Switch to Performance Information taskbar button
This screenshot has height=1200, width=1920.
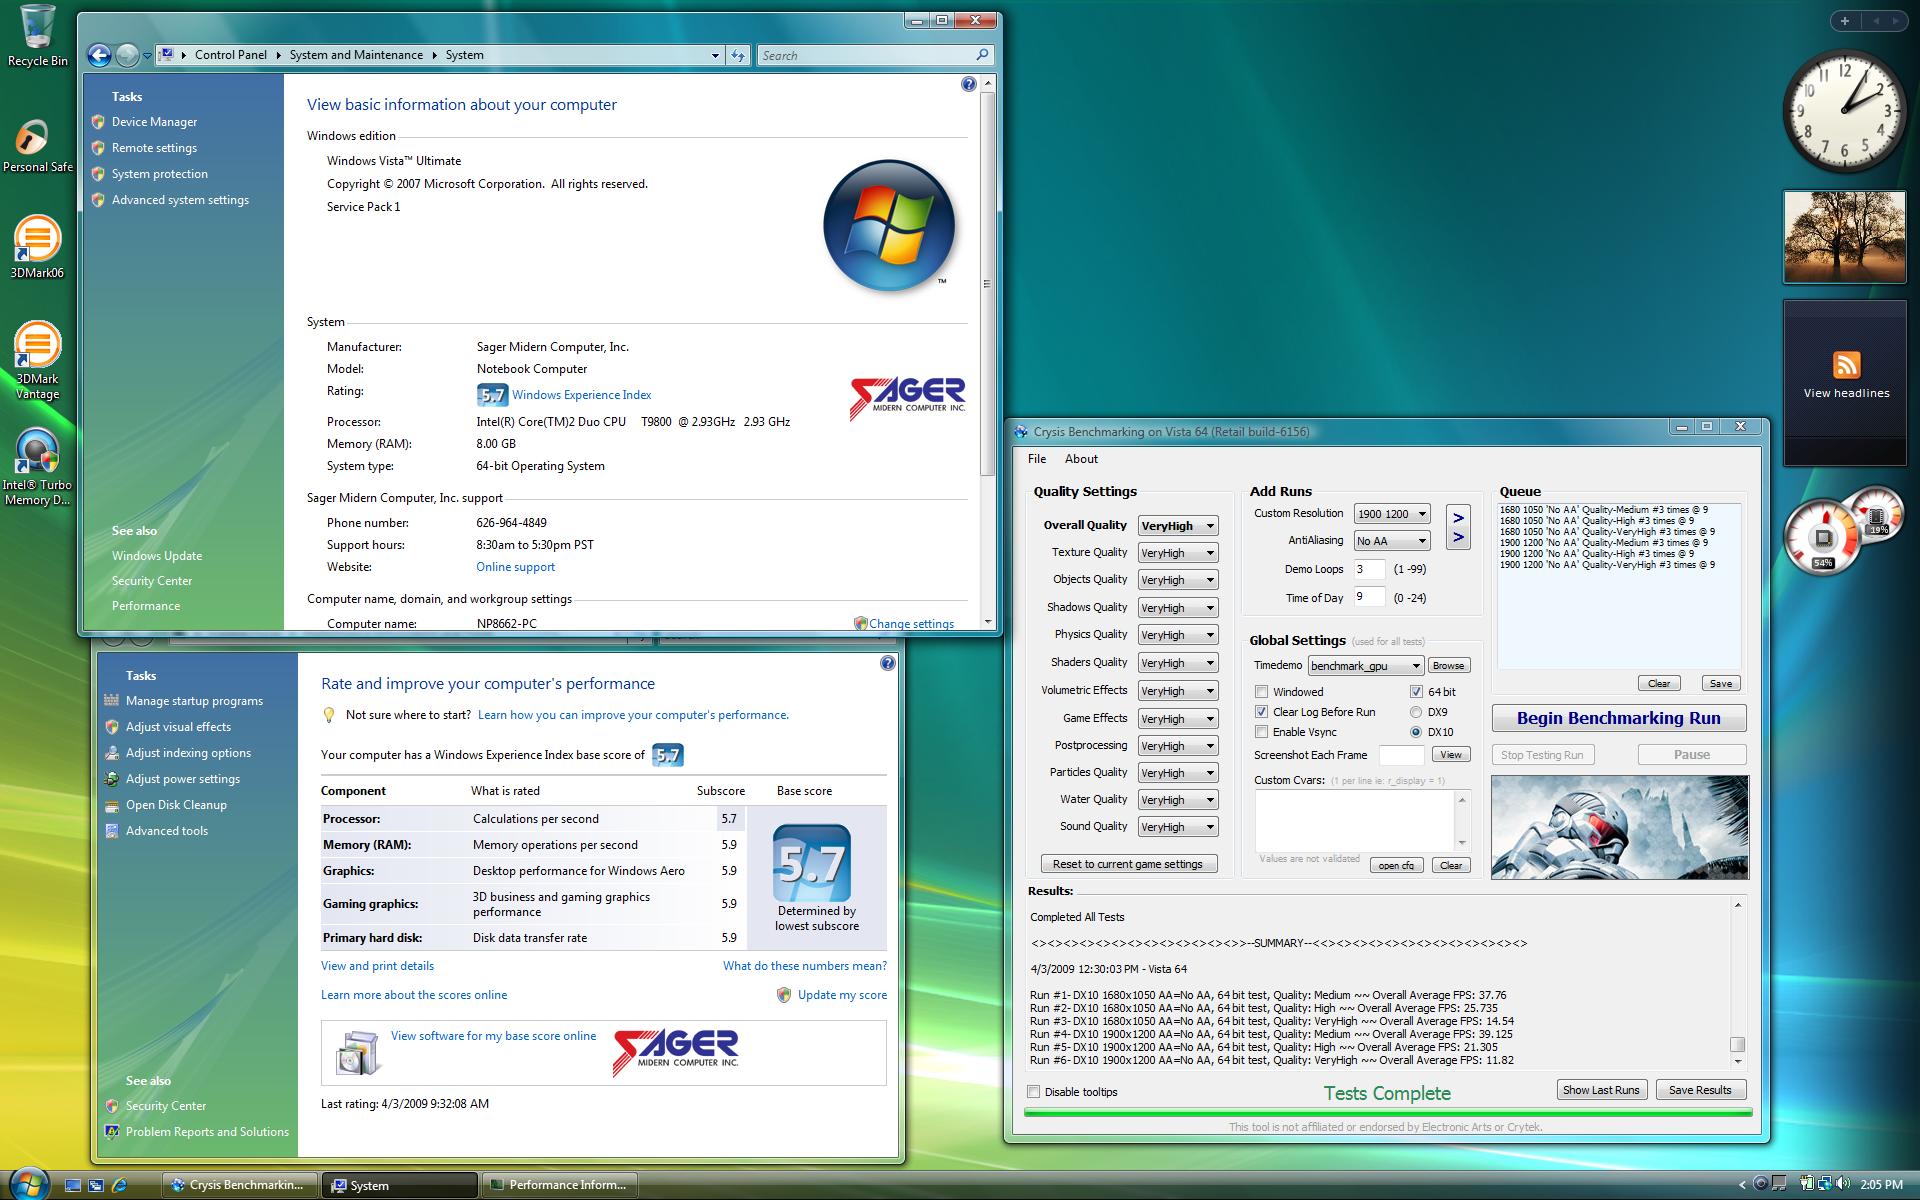560,1185
